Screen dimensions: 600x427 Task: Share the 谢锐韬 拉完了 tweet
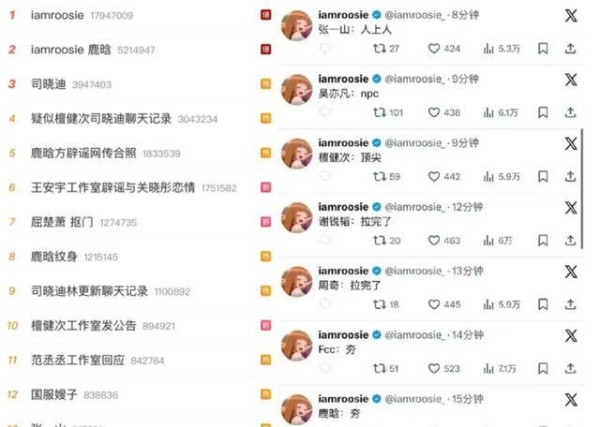click(x=570, y=240)
